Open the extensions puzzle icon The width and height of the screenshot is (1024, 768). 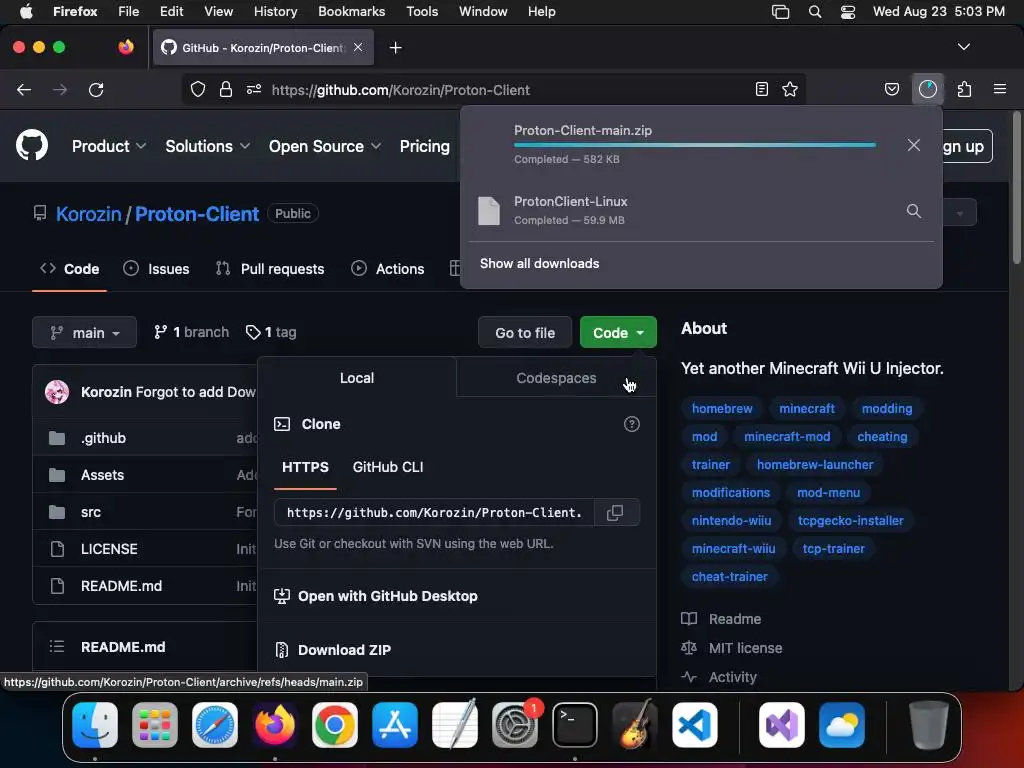click(965, 89)
